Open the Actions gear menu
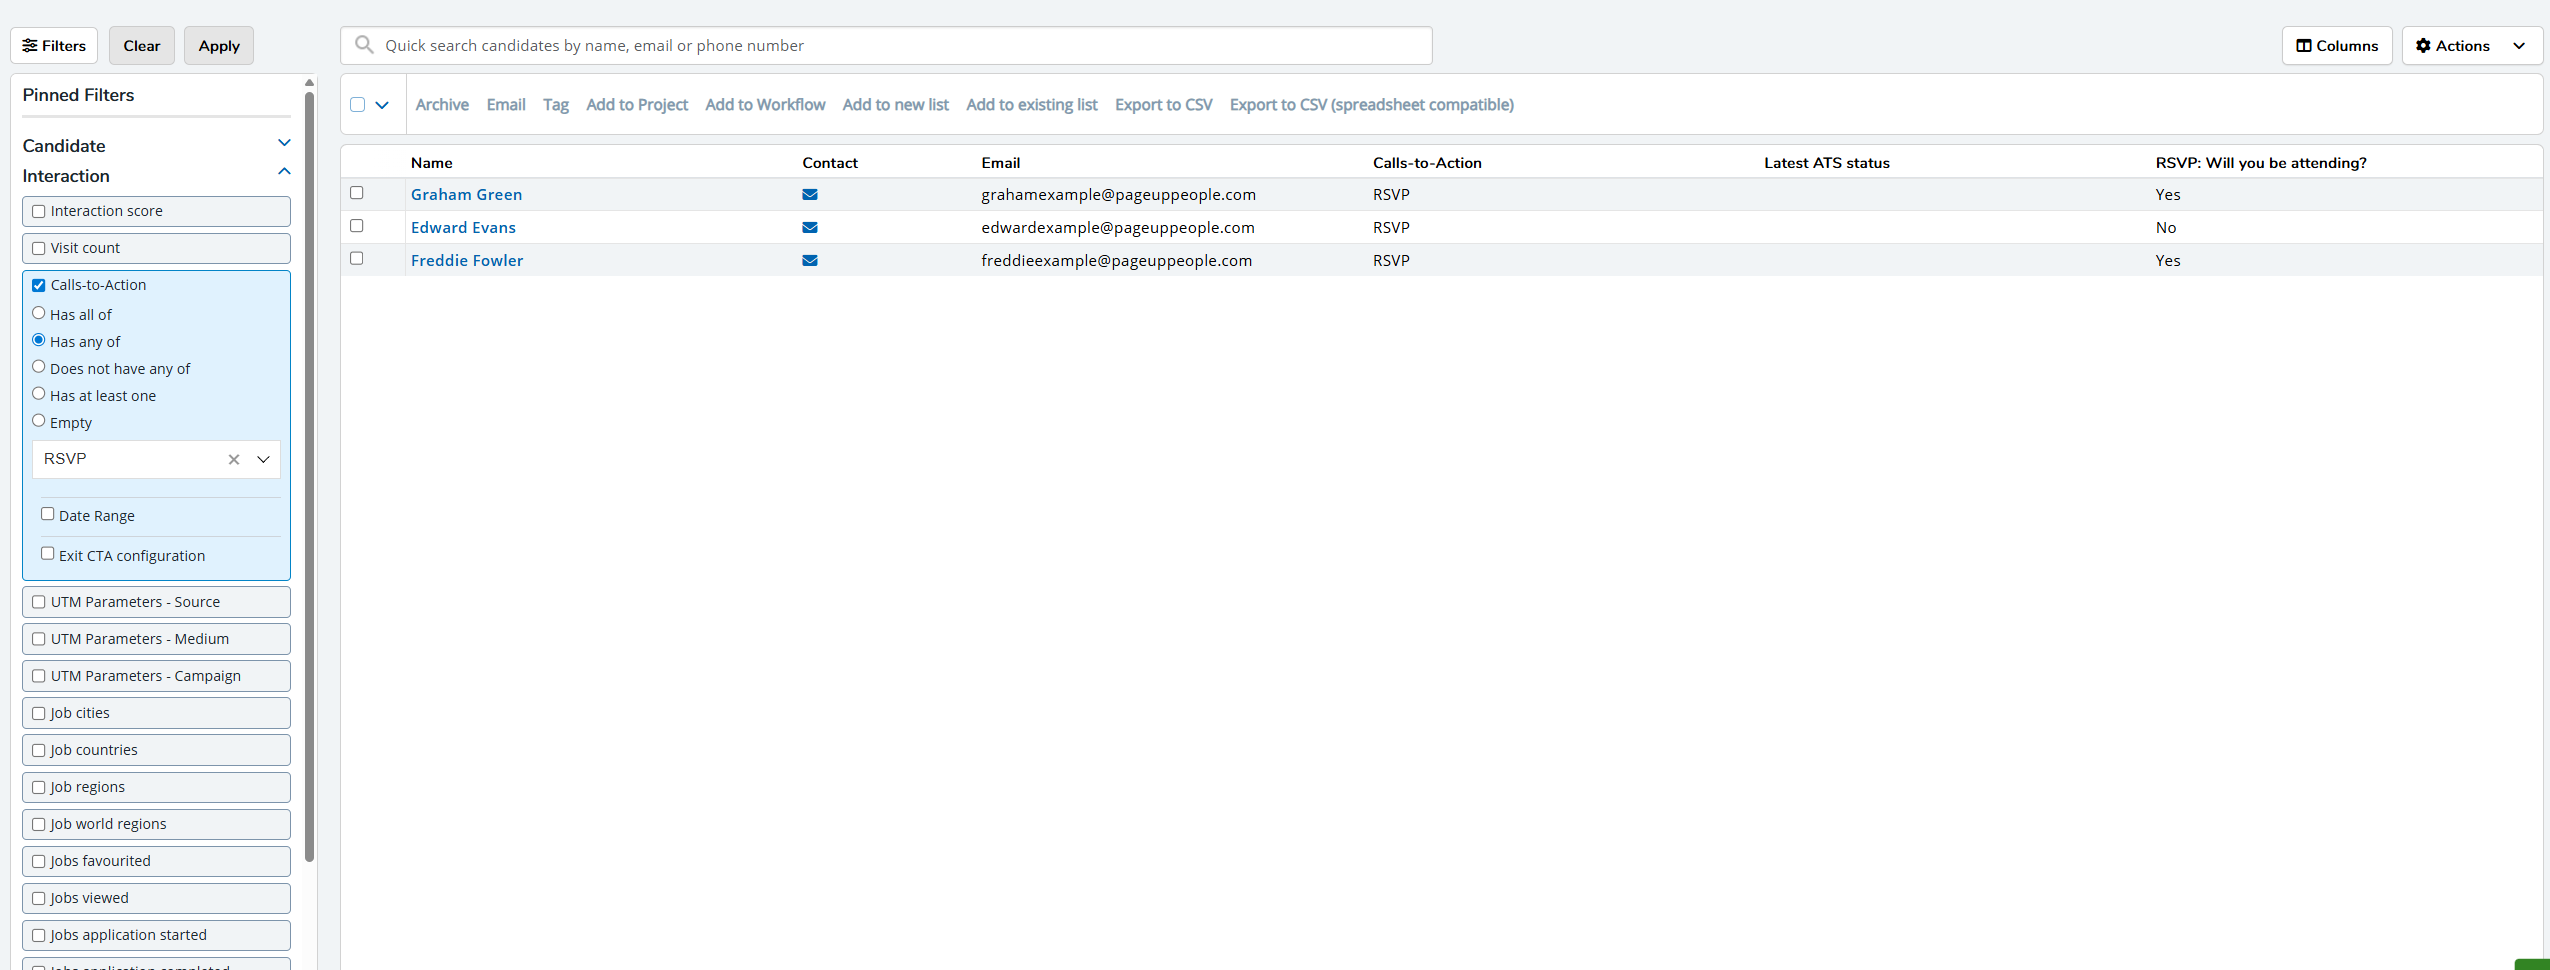Screen dimensions: 2550x970 click(x=2471, y=46)
